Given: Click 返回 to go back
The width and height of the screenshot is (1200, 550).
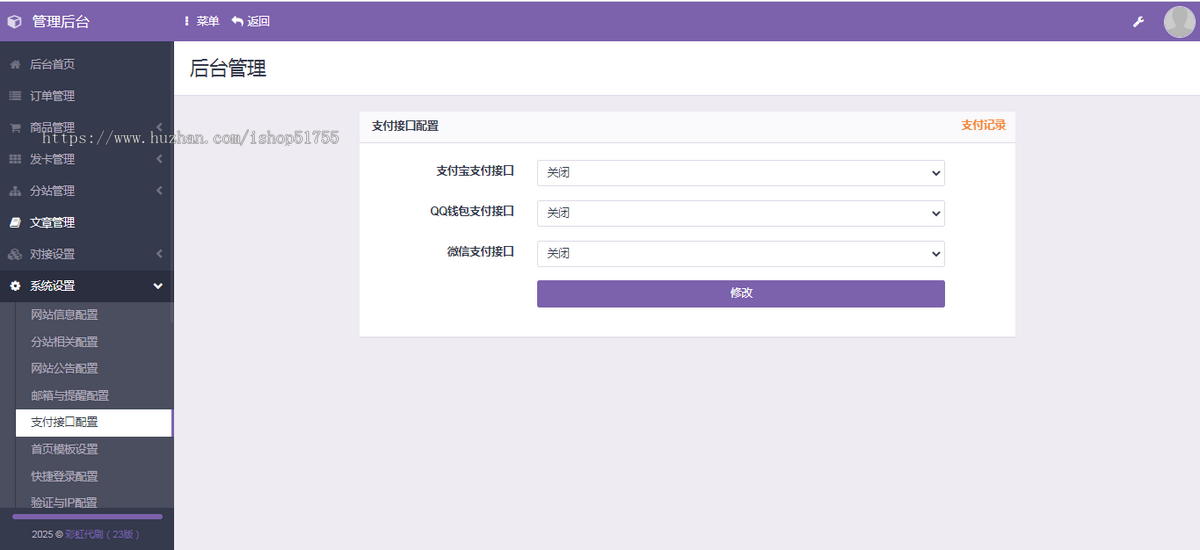Looking at the screenshot, I should pos(251,21).
